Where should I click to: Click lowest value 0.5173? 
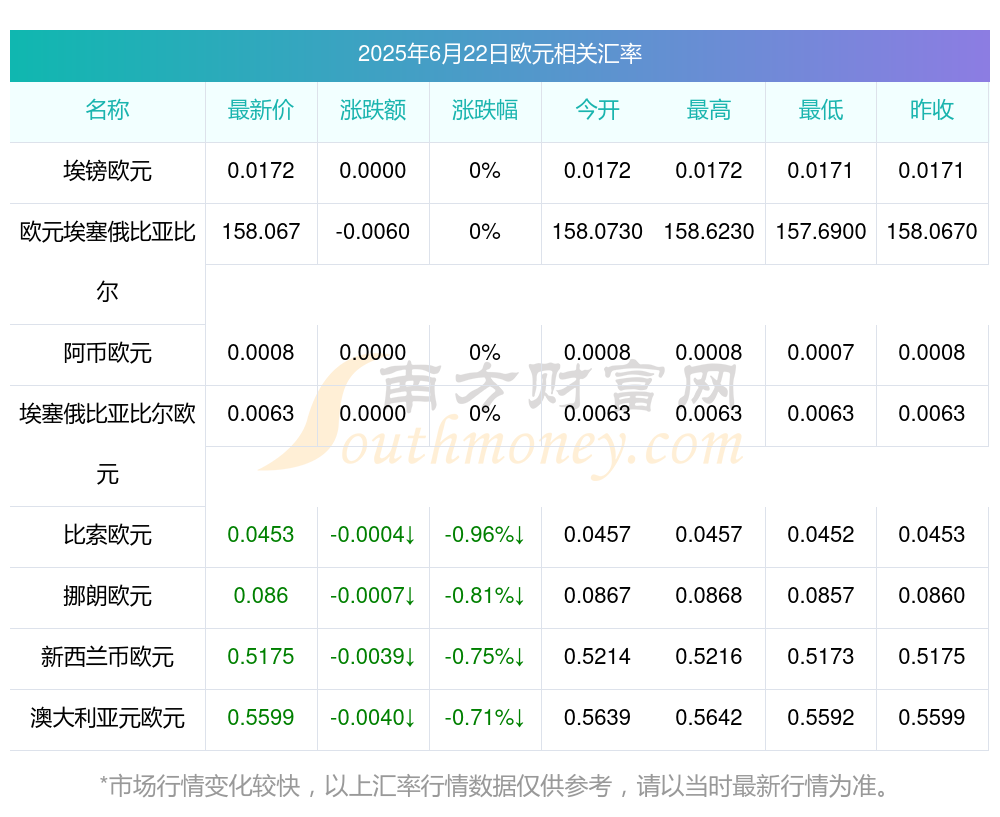point(821,656)
